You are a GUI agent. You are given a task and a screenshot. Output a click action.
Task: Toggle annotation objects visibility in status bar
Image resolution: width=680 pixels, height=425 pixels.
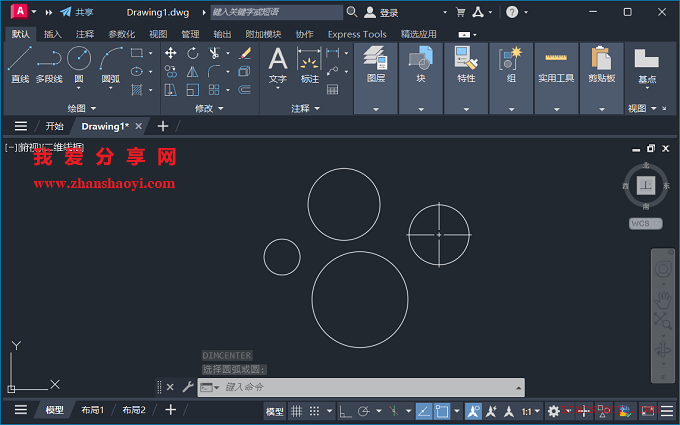tap(473, 411)
